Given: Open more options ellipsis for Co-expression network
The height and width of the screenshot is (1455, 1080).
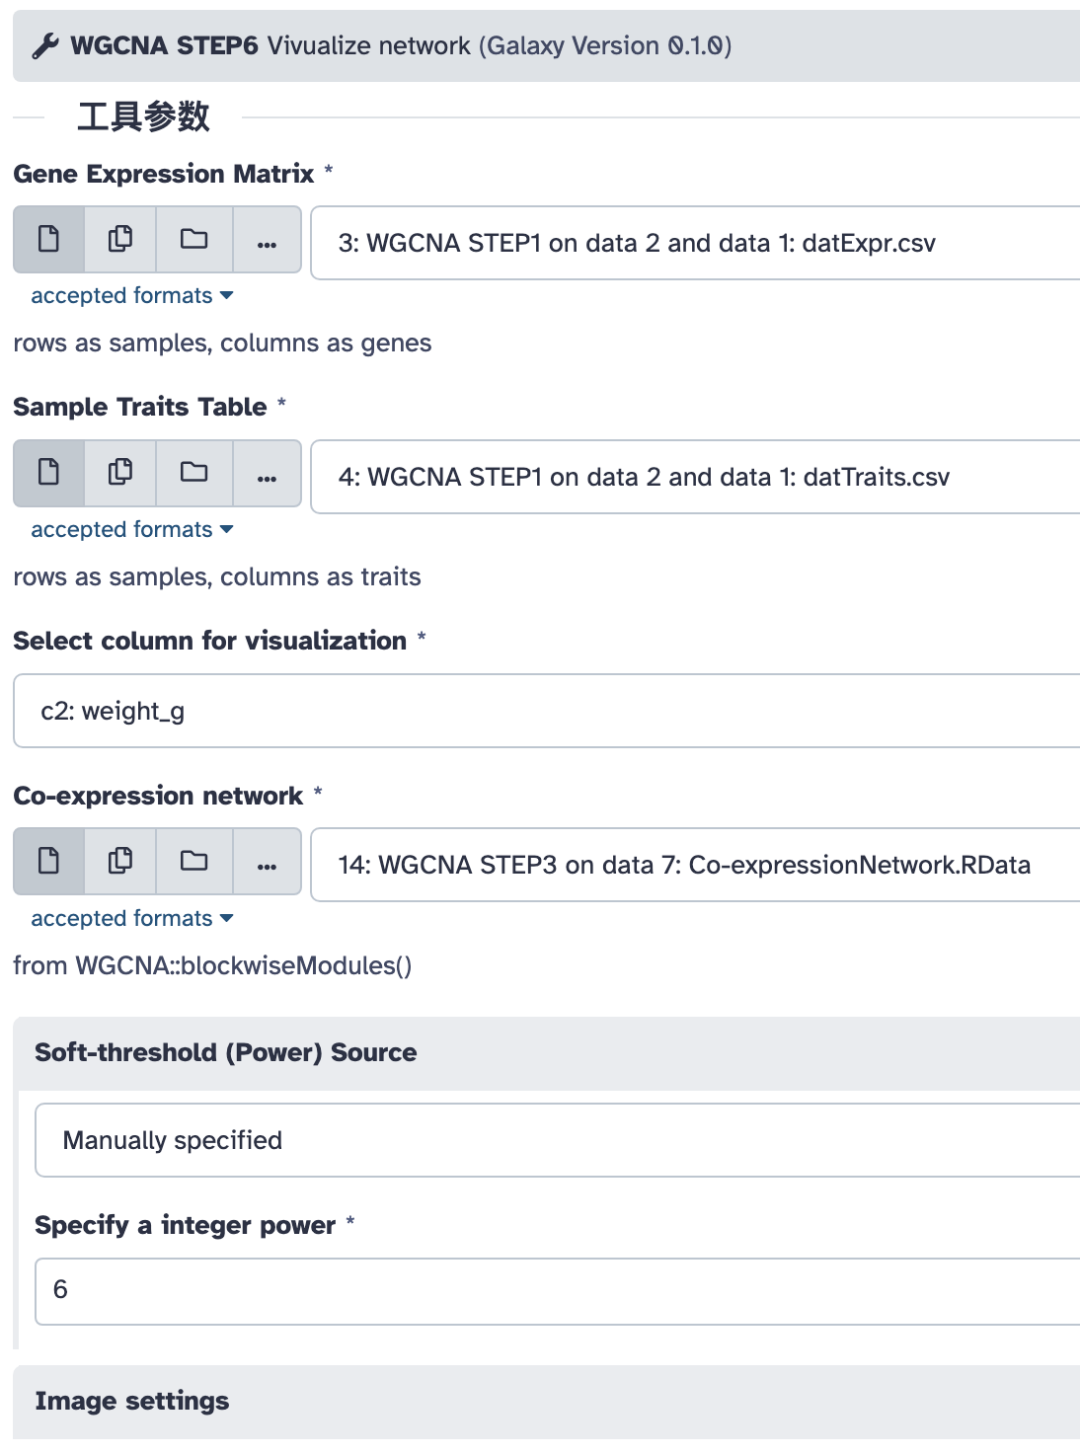Looking at the screenshot, I should point(266,862).
